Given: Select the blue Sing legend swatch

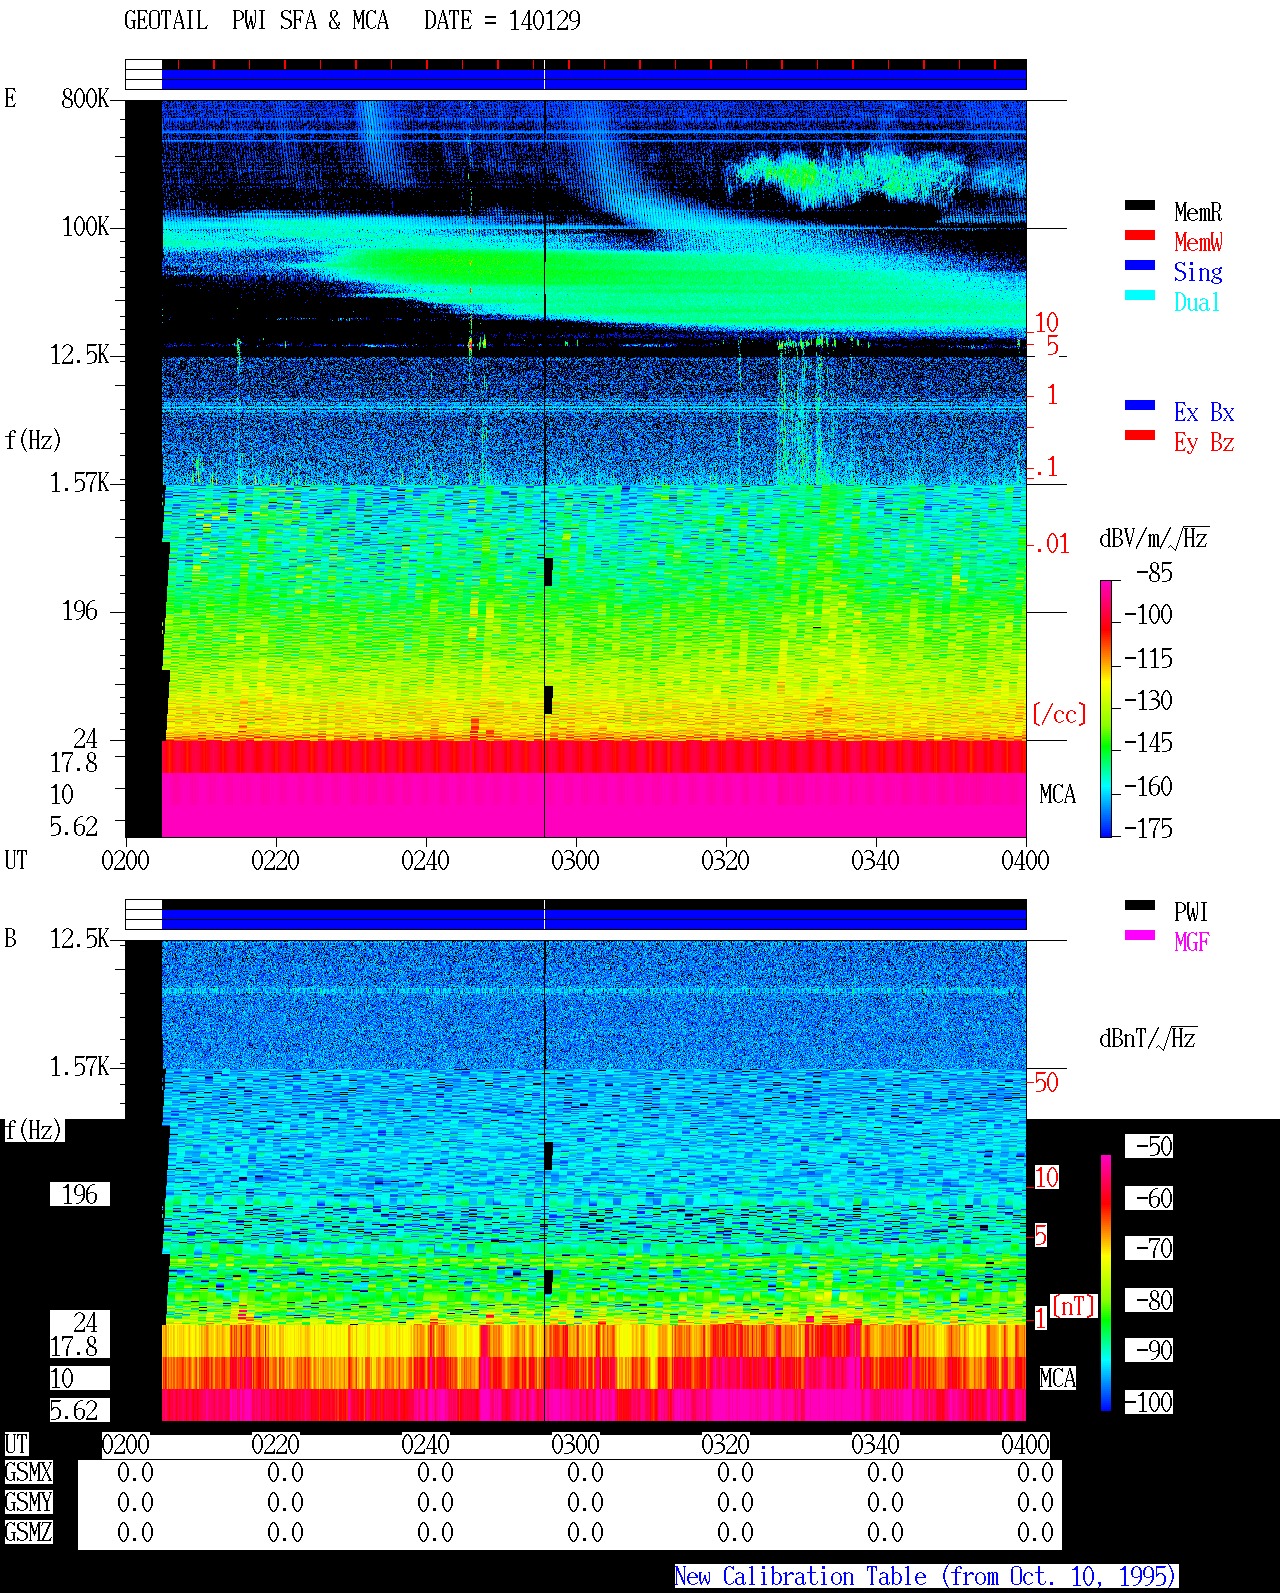Looking at the screenshot, I should click(x=1139, y=266).
